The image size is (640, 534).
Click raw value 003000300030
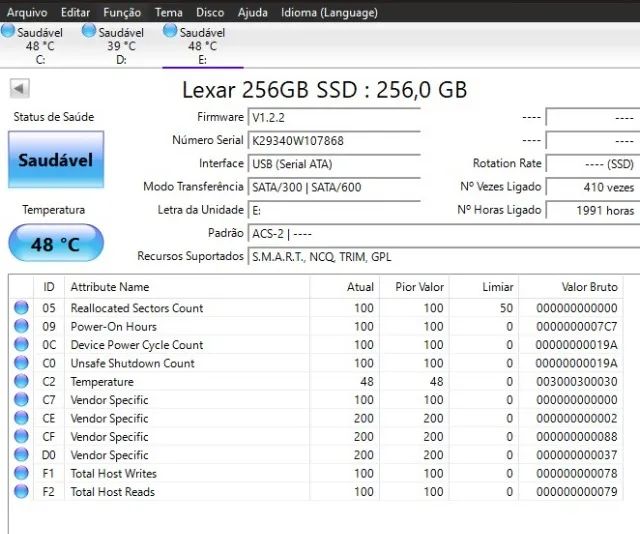tap(577, 382)
